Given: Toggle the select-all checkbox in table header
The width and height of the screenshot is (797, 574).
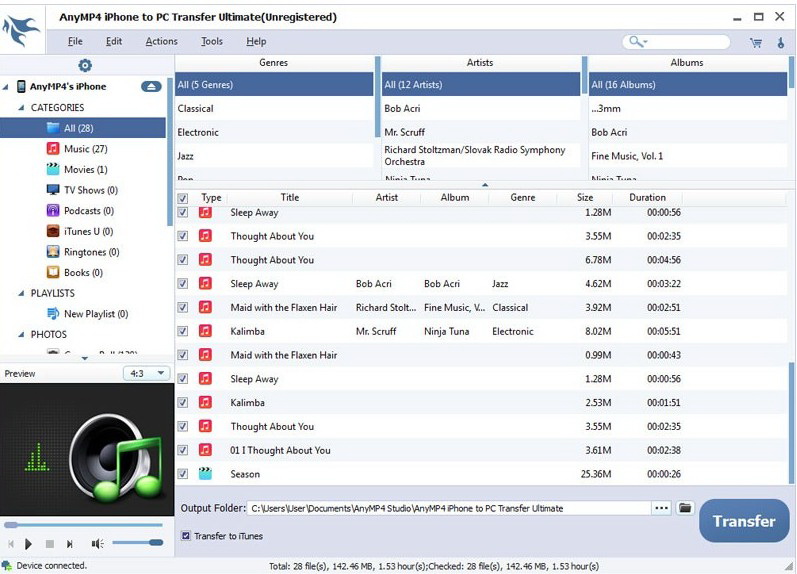Looking at the screenshot, I should pyautogui.click(x=182, y=198).
